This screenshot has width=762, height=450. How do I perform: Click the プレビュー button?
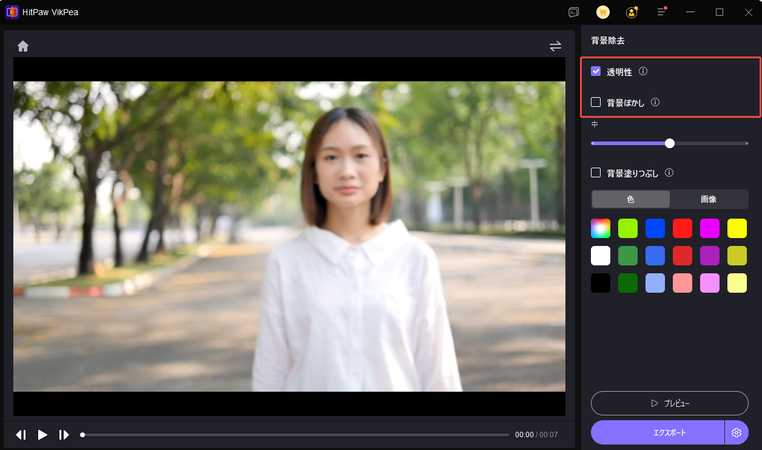(669, 403)
